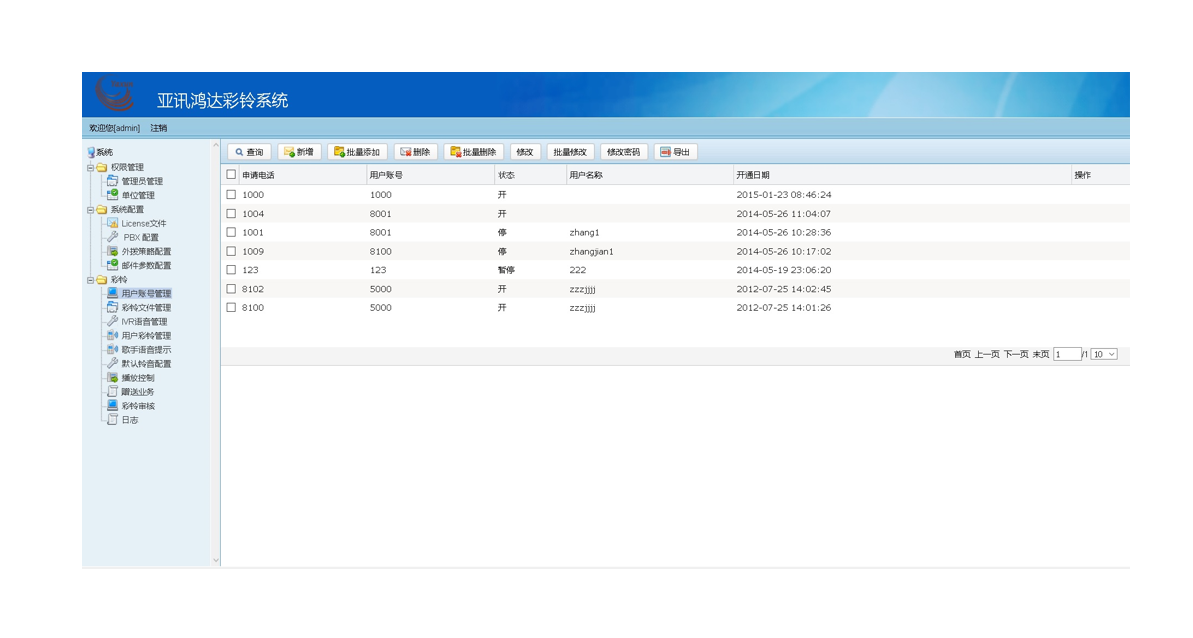Click the 删除 delete icon in toolbar
This screenshot has height=638, width=1193.
point(405,153)
